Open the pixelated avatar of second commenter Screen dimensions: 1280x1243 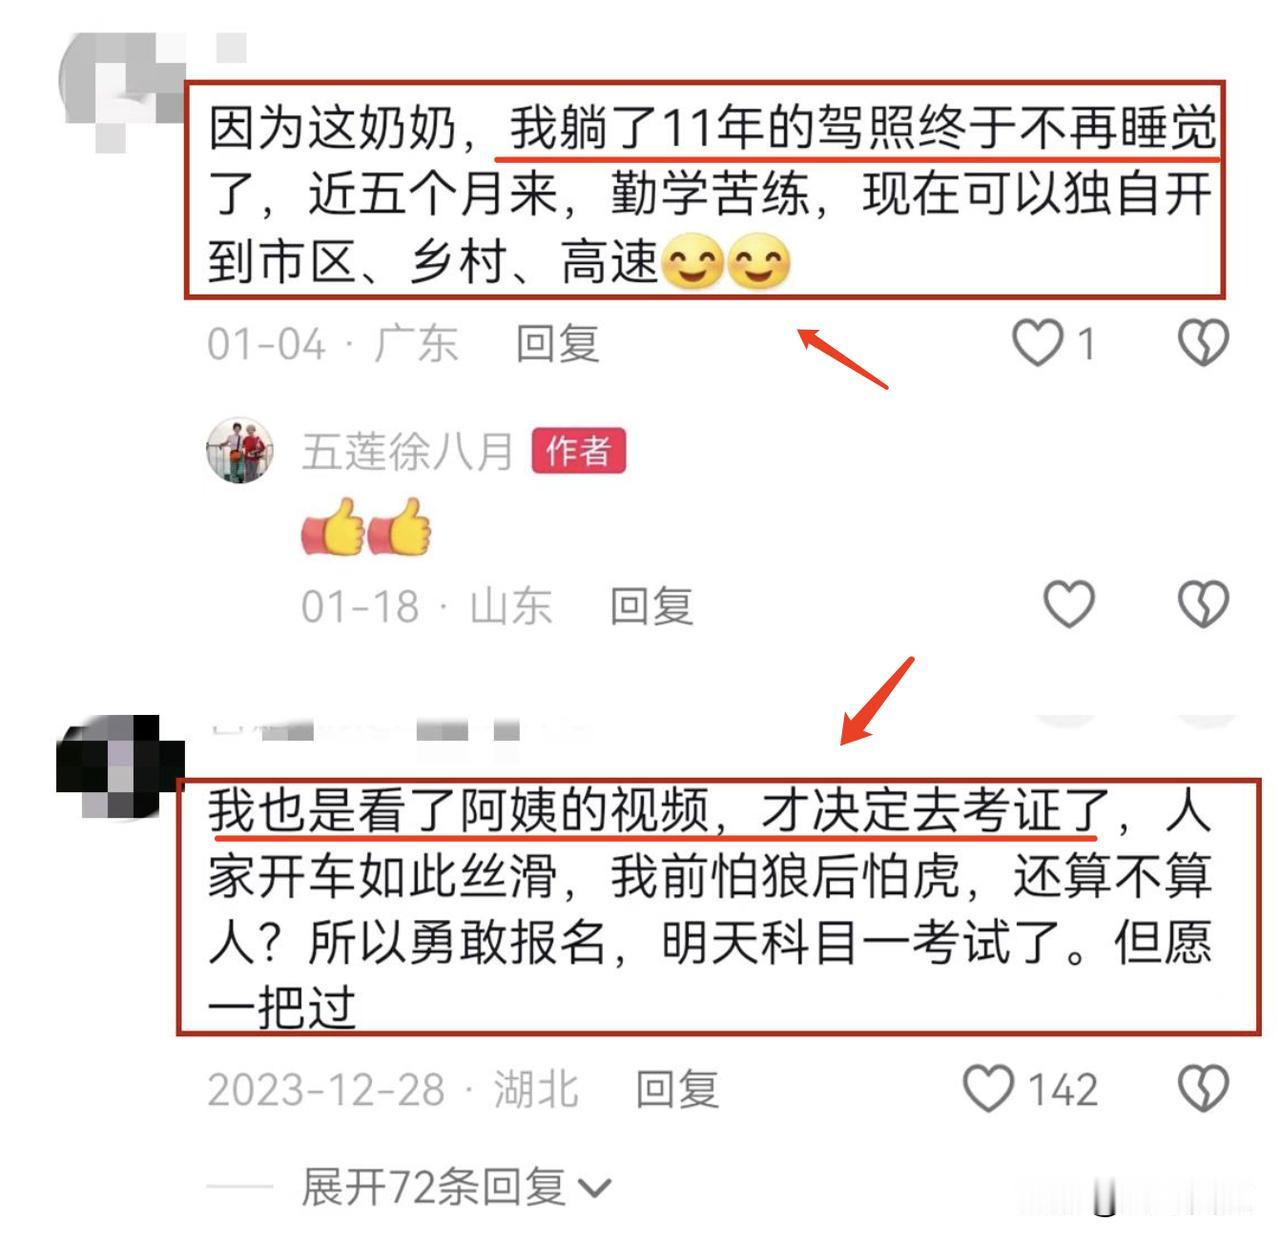pyautogui.click(x=120, y=767)
